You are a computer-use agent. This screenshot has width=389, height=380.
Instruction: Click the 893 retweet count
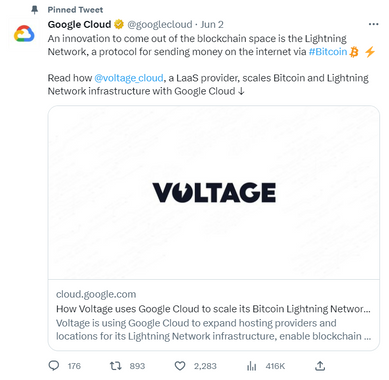(137, 366)
